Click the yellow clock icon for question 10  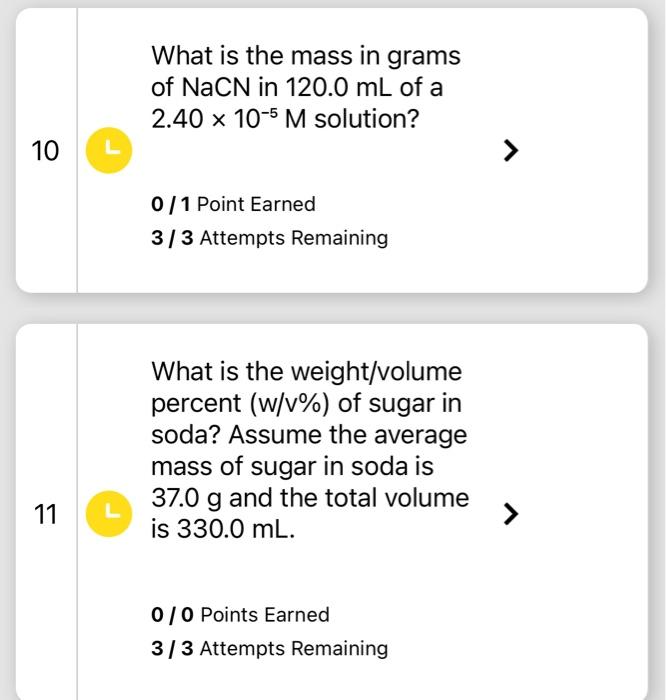(x=109, y=150)
